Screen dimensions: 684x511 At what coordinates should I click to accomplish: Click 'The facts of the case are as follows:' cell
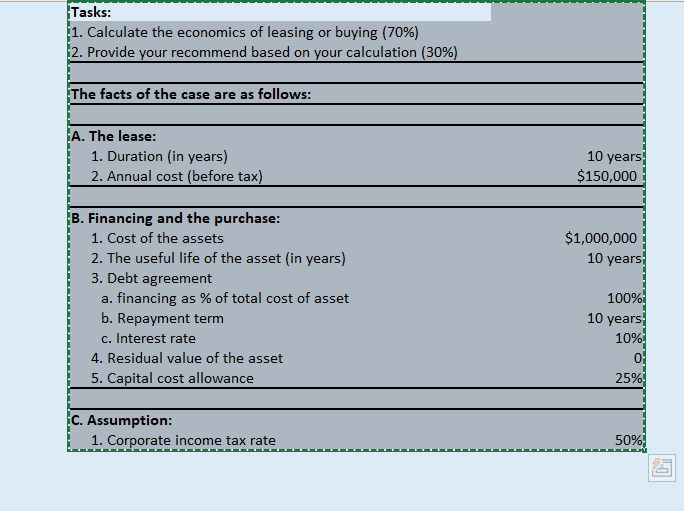click(x=191, y=94)
